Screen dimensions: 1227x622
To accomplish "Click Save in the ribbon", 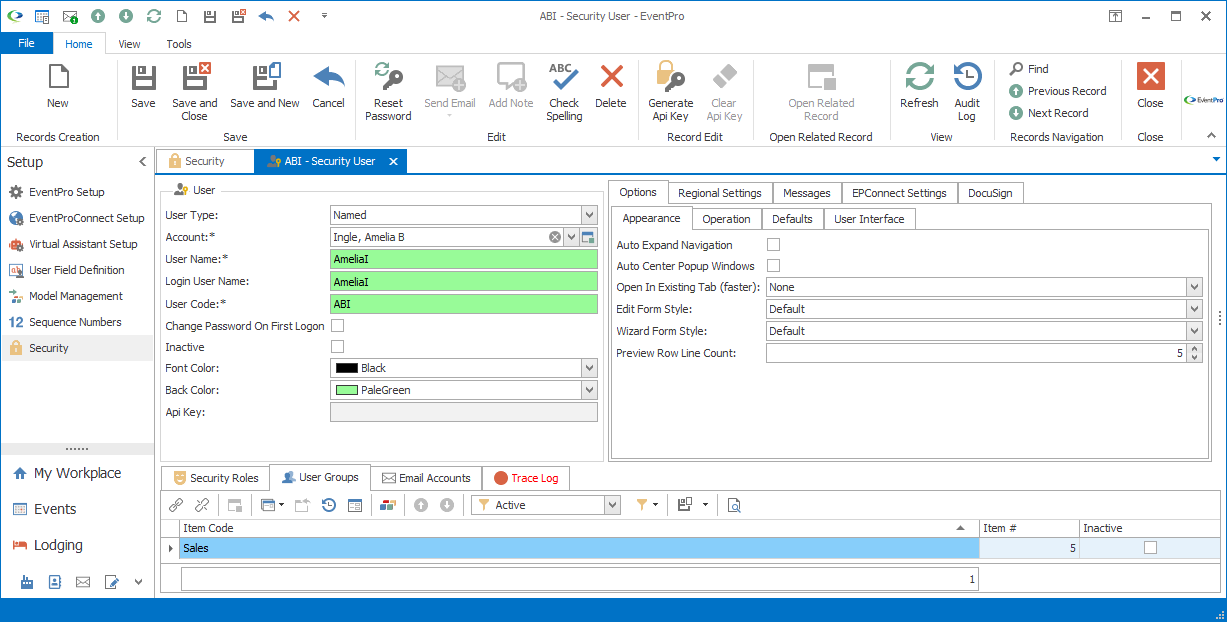I will click(143, 86).
